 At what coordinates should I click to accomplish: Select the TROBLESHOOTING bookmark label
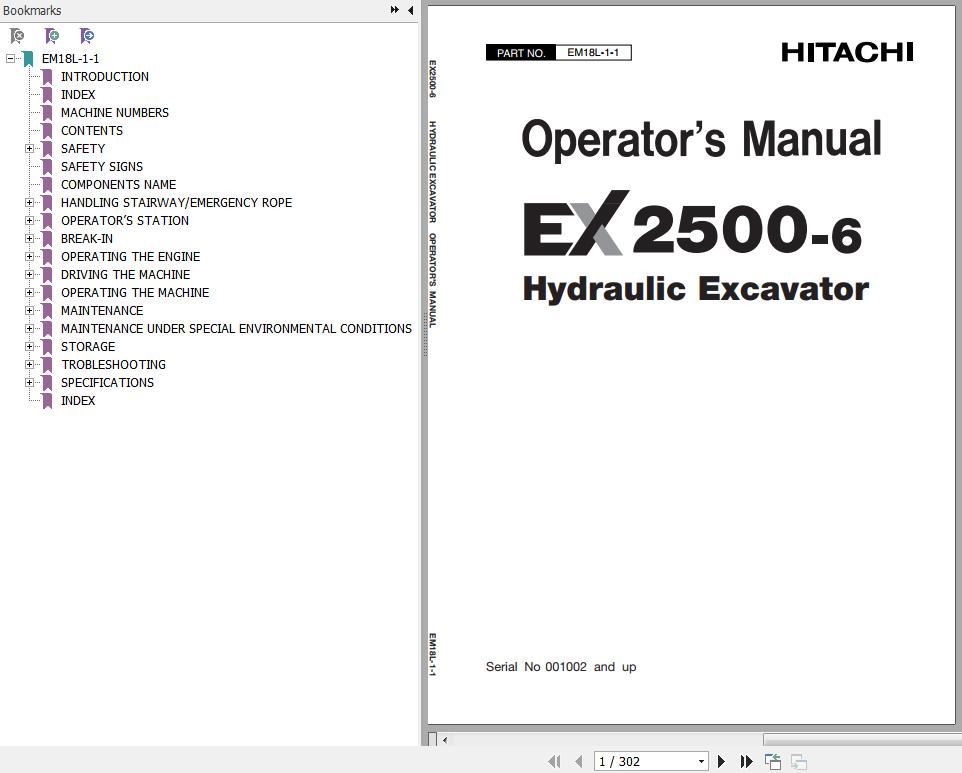114,364
